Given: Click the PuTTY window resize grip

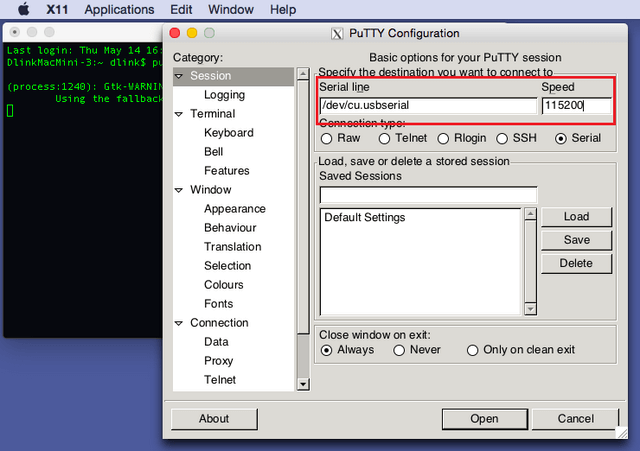Looking at the screenshot, I should tap(622, 433).
